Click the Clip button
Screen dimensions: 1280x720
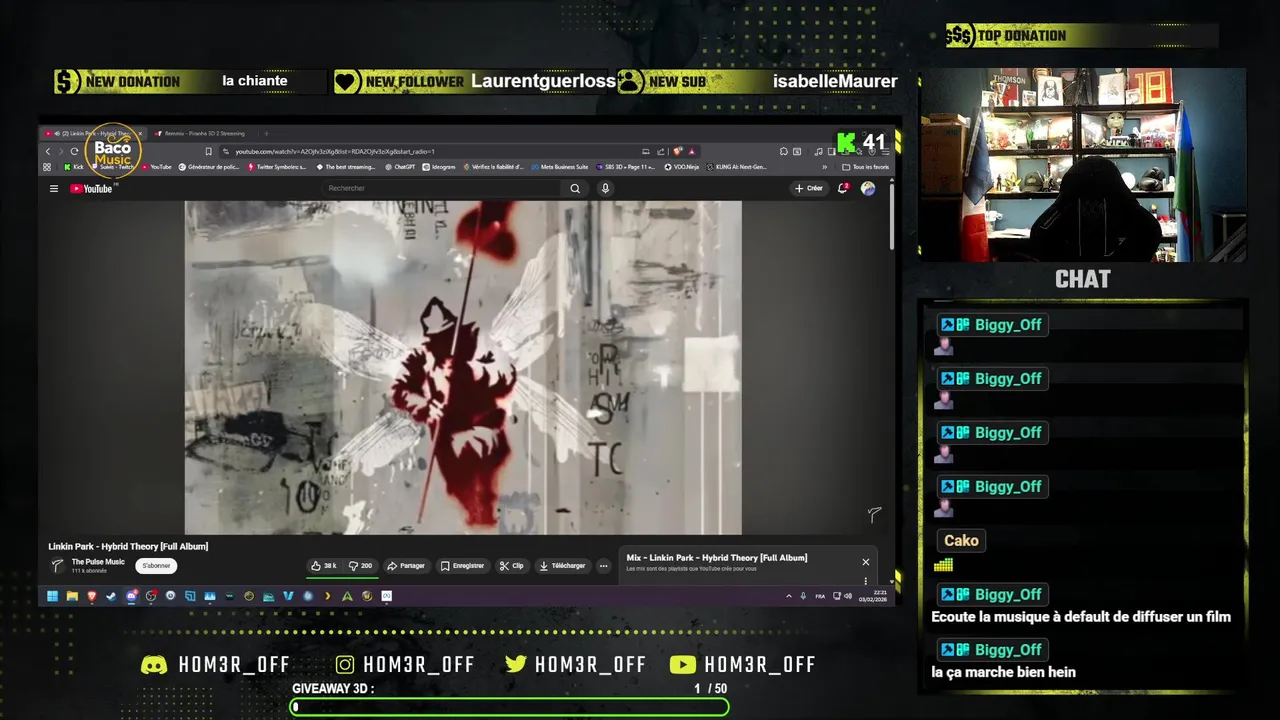tap(512, 566)
